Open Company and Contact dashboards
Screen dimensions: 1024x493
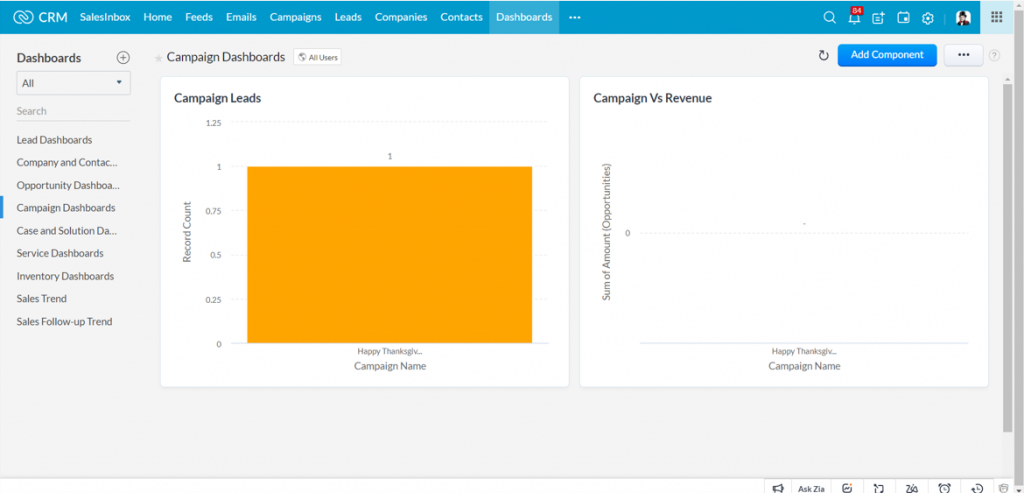tap(67, 163)
